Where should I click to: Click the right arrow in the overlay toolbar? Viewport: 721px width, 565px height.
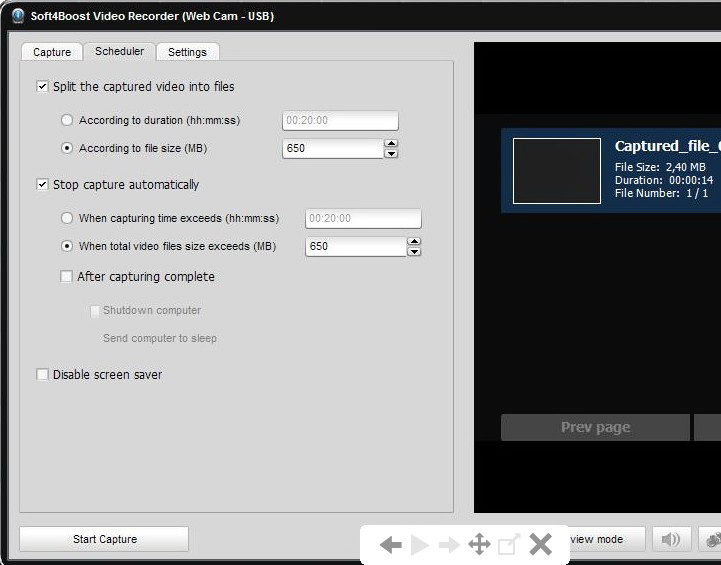pyautogui.click(x=449, y=545)
